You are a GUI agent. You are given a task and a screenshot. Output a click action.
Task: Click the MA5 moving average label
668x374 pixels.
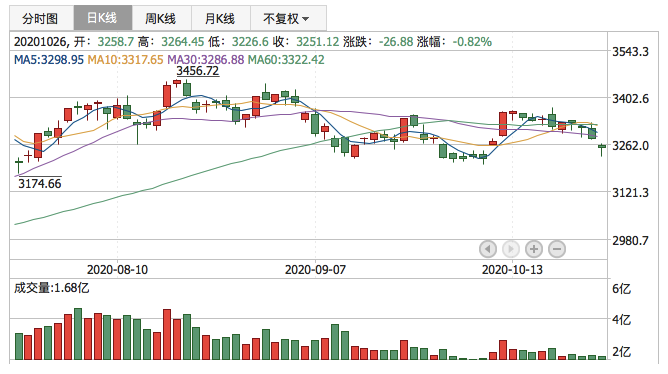pyautogui.click(x=49, y=59)
